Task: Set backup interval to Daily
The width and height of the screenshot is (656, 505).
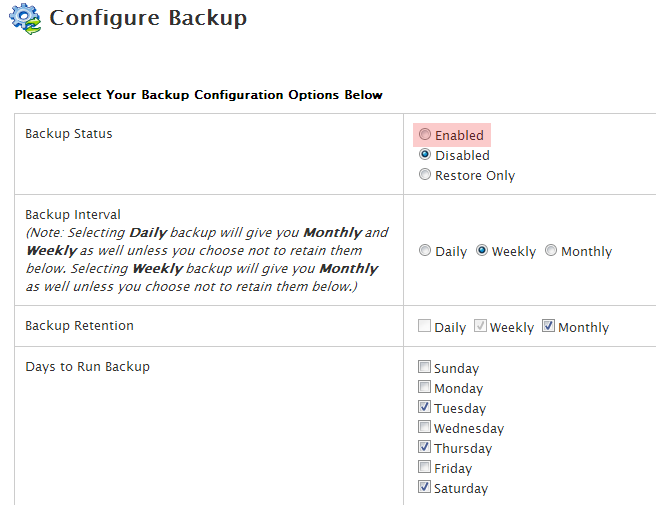Action: point(425,251)
